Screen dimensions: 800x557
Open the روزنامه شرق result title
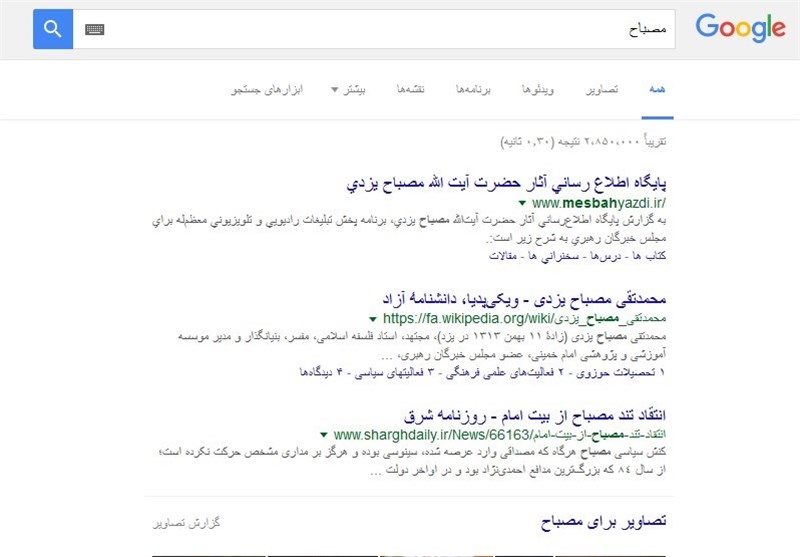535,414
